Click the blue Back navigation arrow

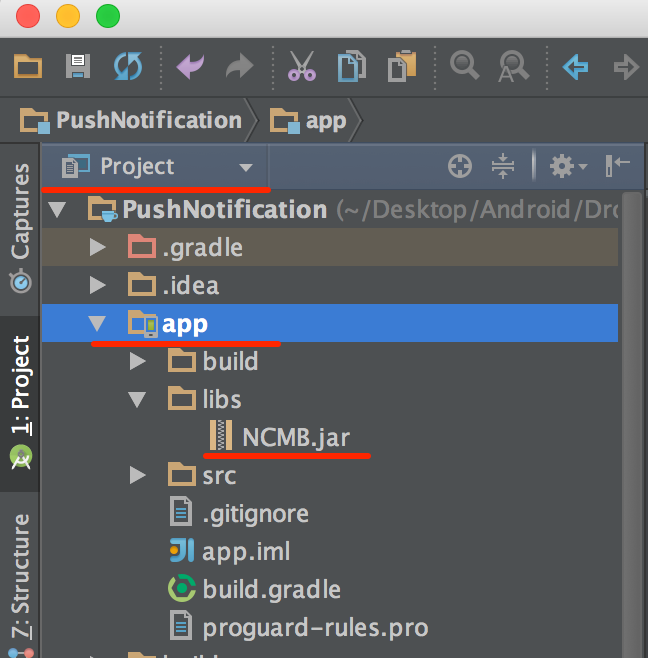tap(575, 67)
